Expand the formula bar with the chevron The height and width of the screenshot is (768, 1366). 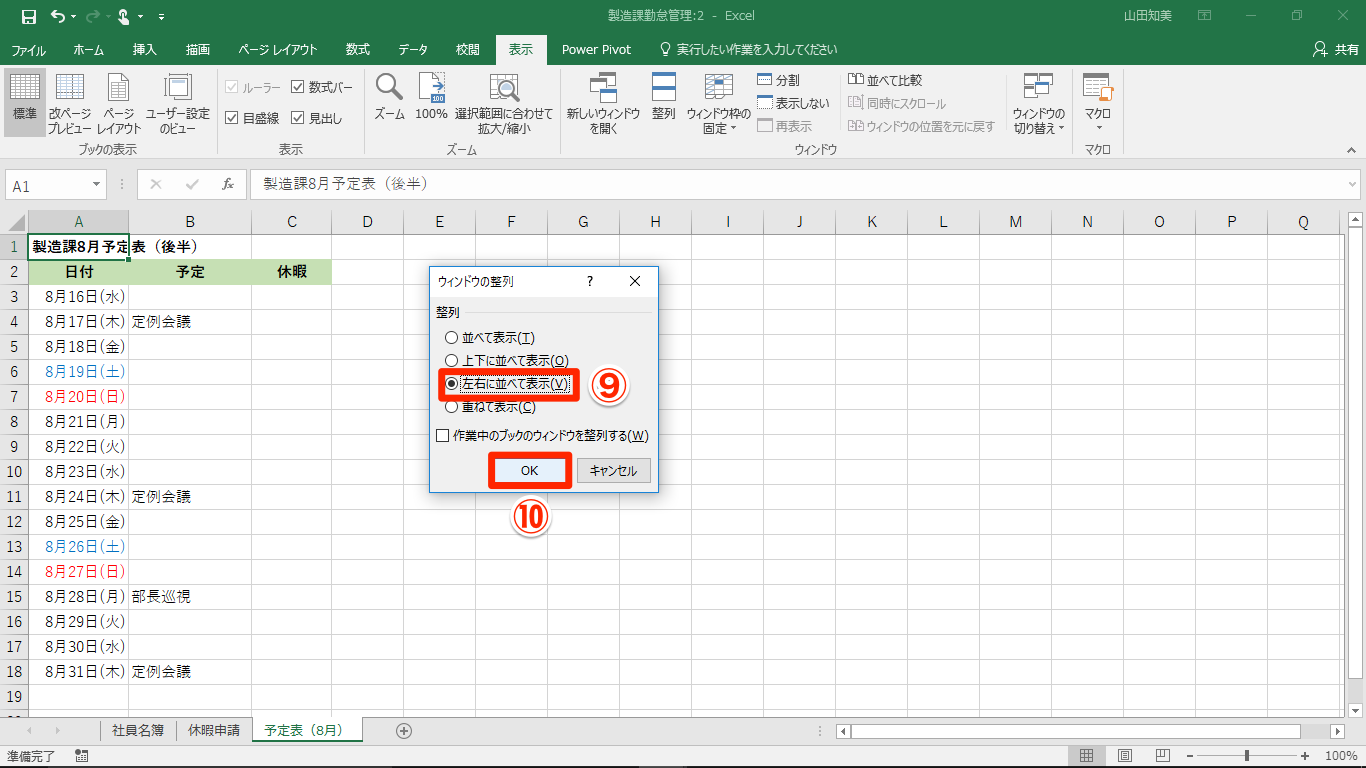[x=1353, y=185]
